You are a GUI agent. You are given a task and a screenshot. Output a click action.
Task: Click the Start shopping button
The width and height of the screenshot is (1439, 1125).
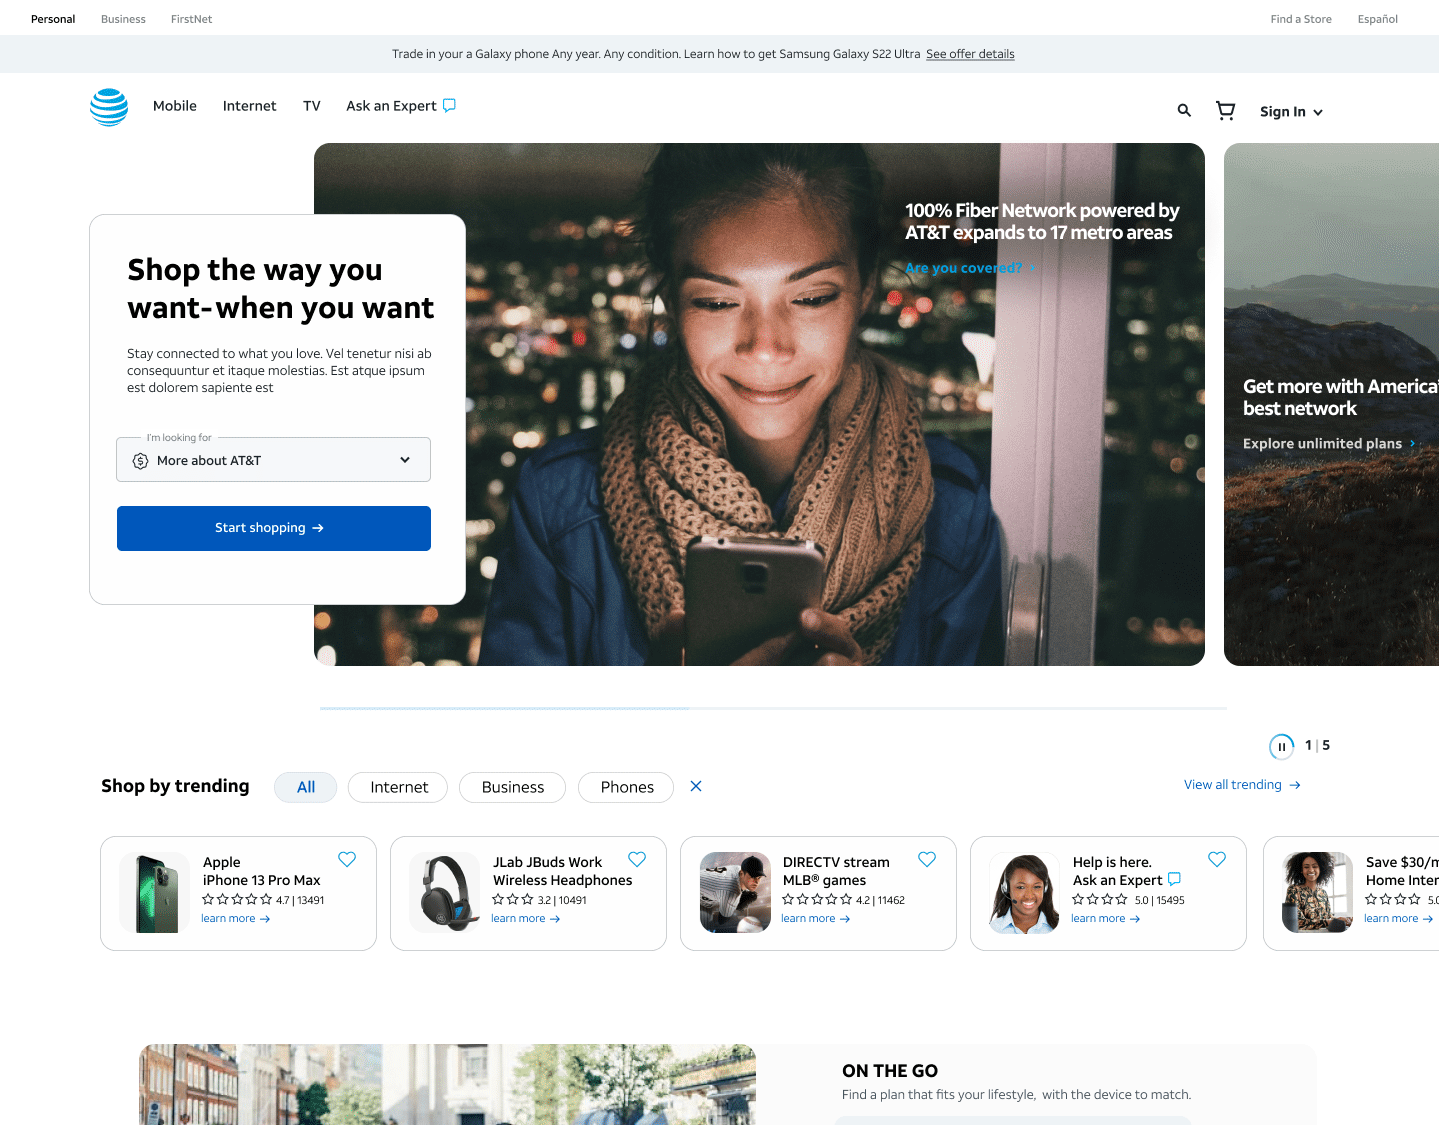[x=274, y=528]
